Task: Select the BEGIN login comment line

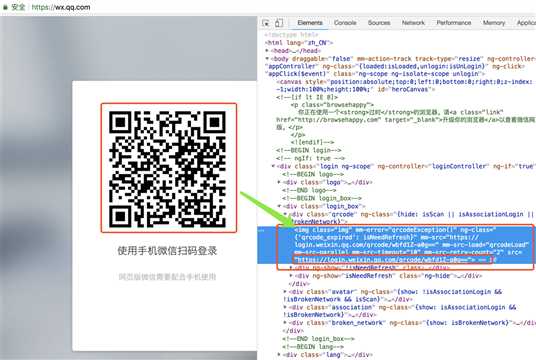Action: [x=309, y=150]
